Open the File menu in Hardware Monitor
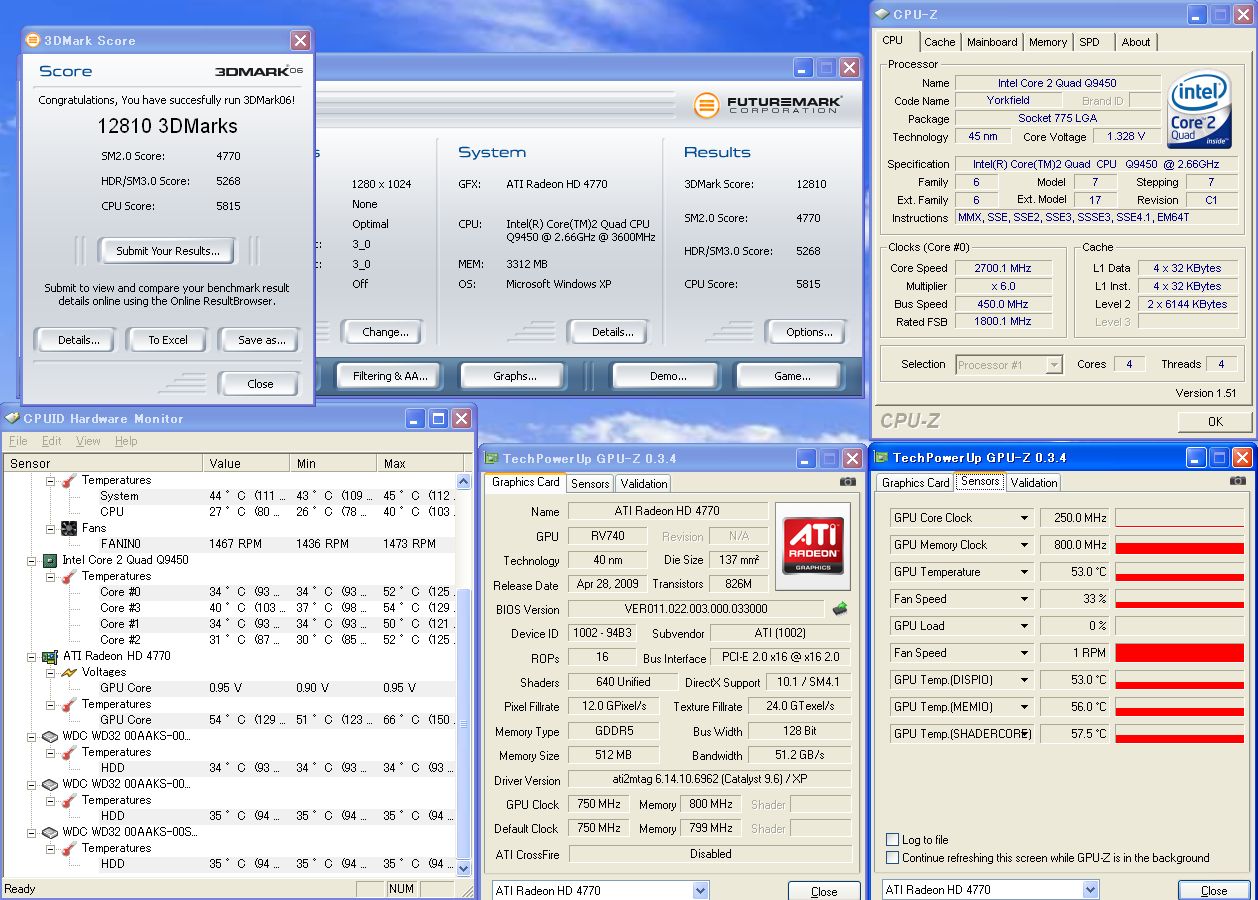 coord(18,441)
